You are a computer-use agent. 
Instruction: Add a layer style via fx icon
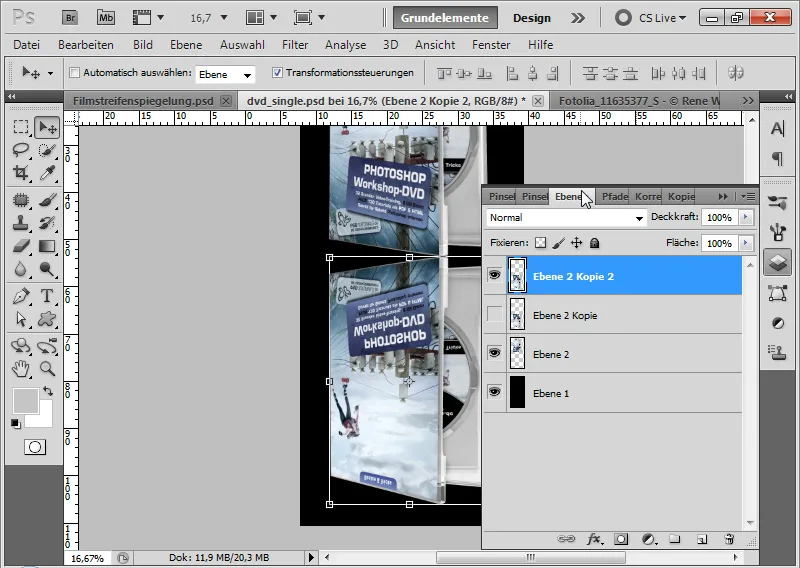coord(593,539)
